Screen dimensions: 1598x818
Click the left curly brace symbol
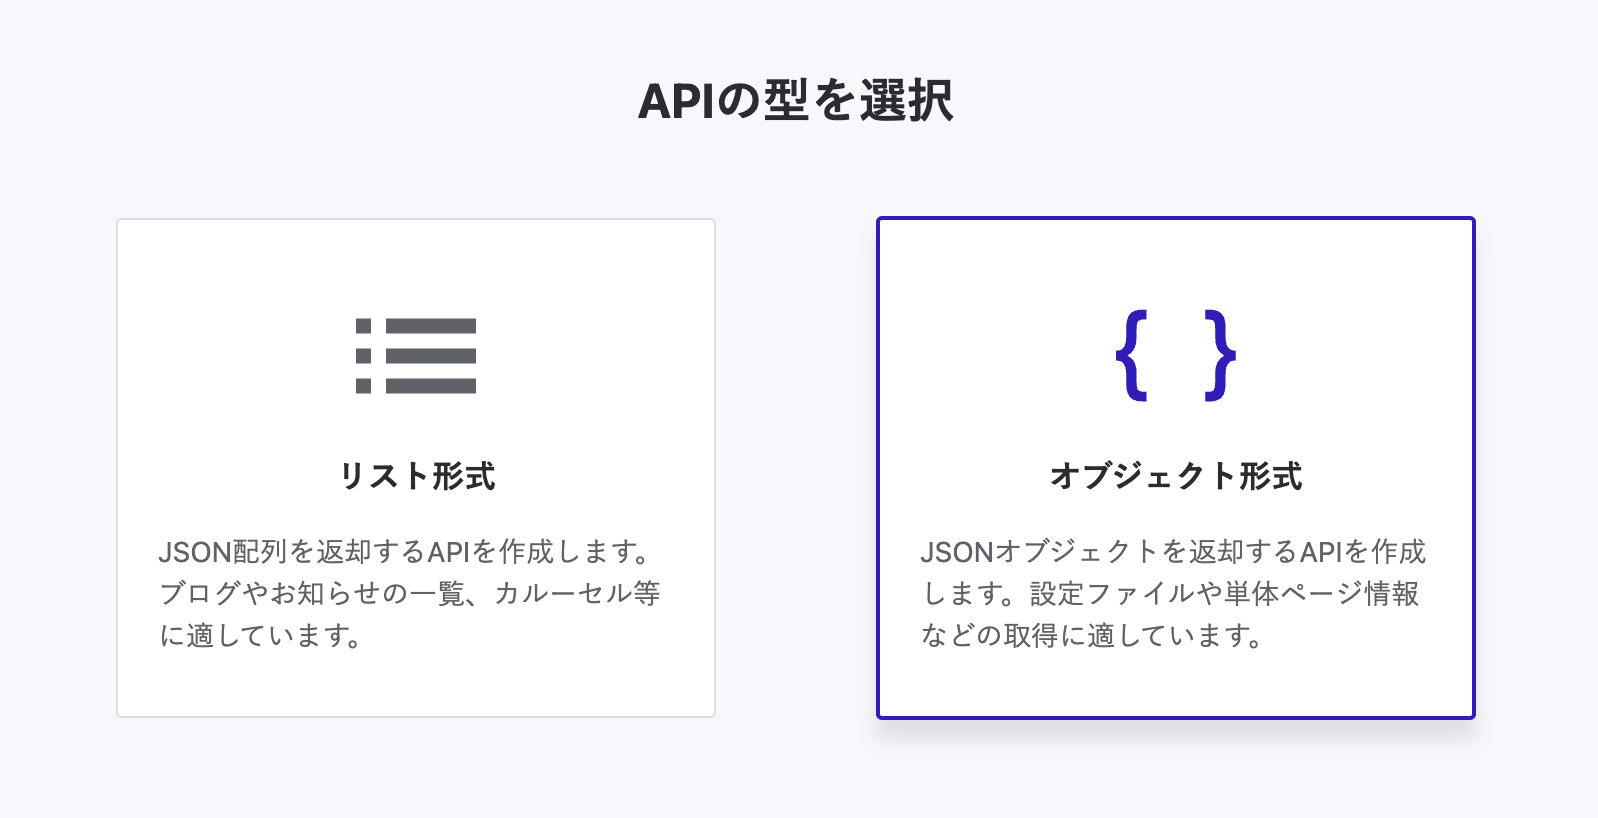1132,356
